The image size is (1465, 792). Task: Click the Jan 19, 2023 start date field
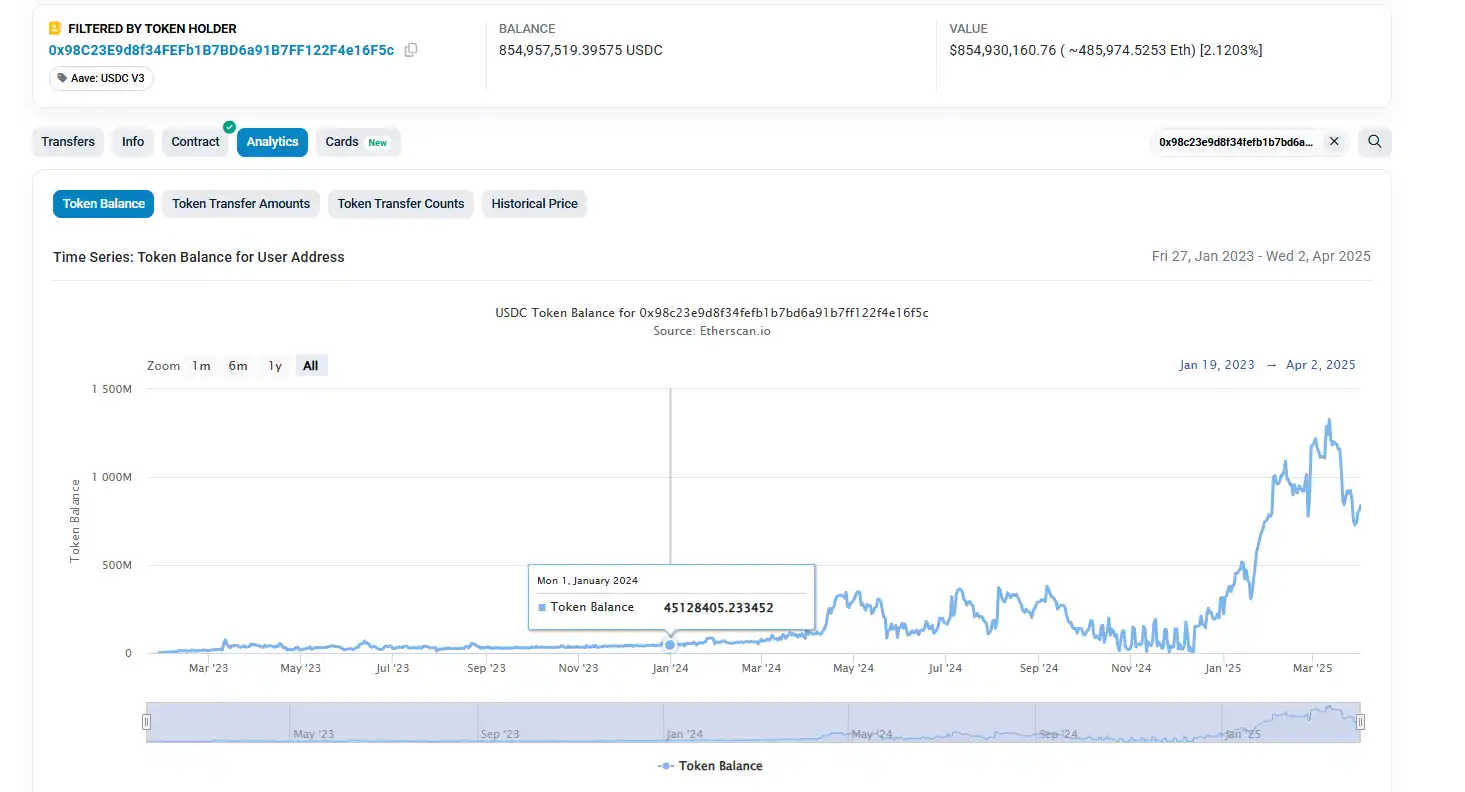pyautogui.click(x=1216, y=365)
